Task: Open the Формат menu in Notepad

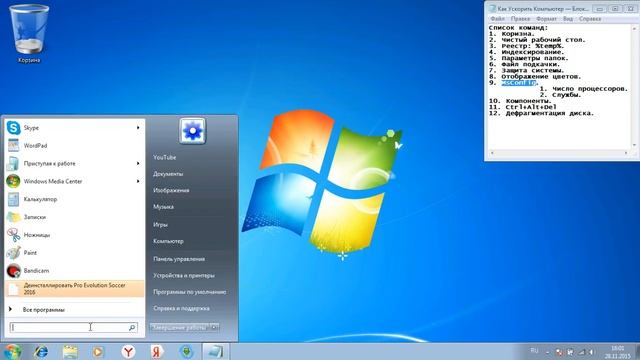Action: click(546, 19)
